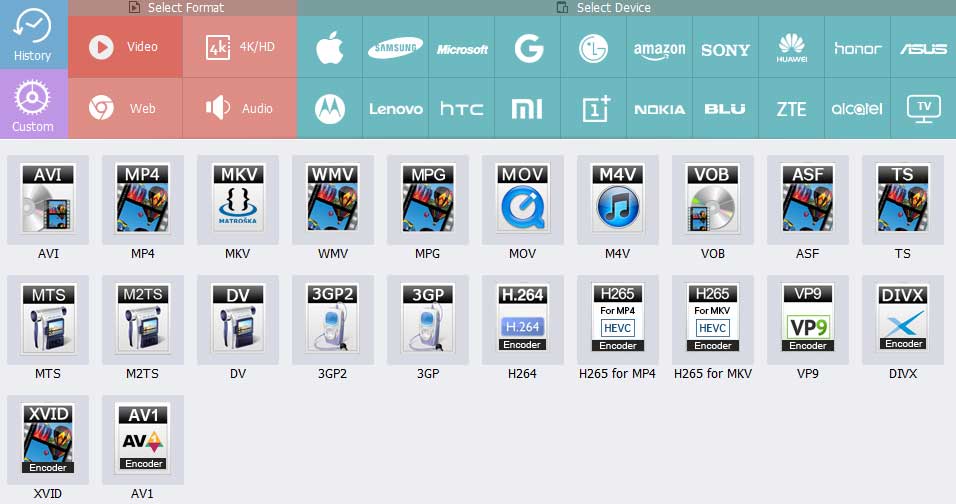Select the Alcatel device category
Image resolution: width=956 pixels, height=504 pixels.
[858, 108]
